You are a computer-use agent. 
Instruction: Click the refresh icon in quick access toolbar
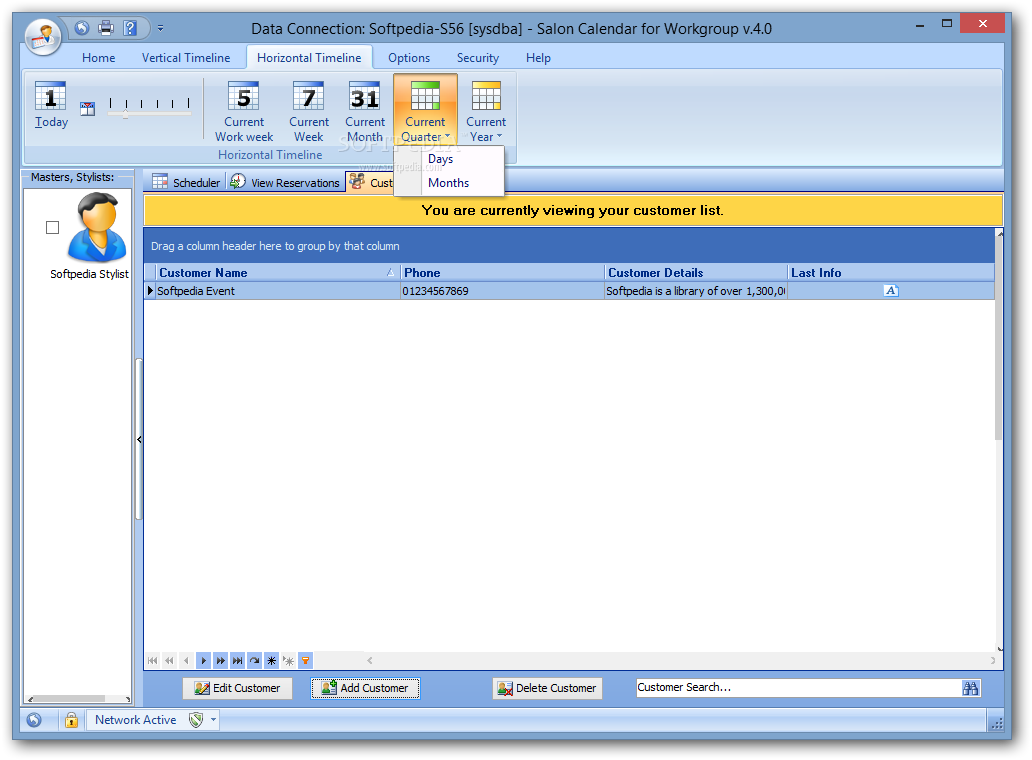coord(82,28)
